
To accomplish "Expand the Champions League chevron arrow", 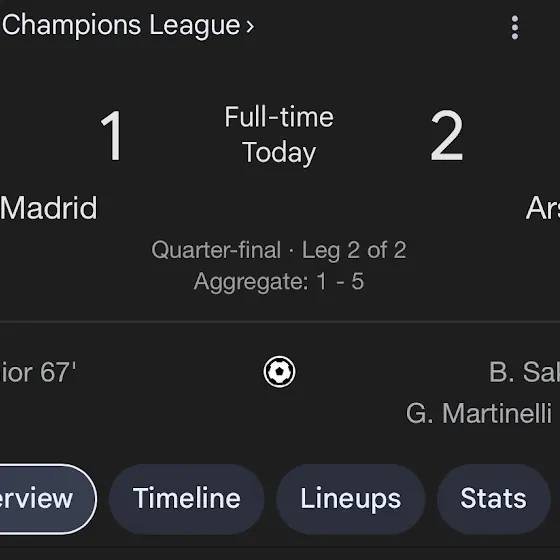I will tap(250, 27).
